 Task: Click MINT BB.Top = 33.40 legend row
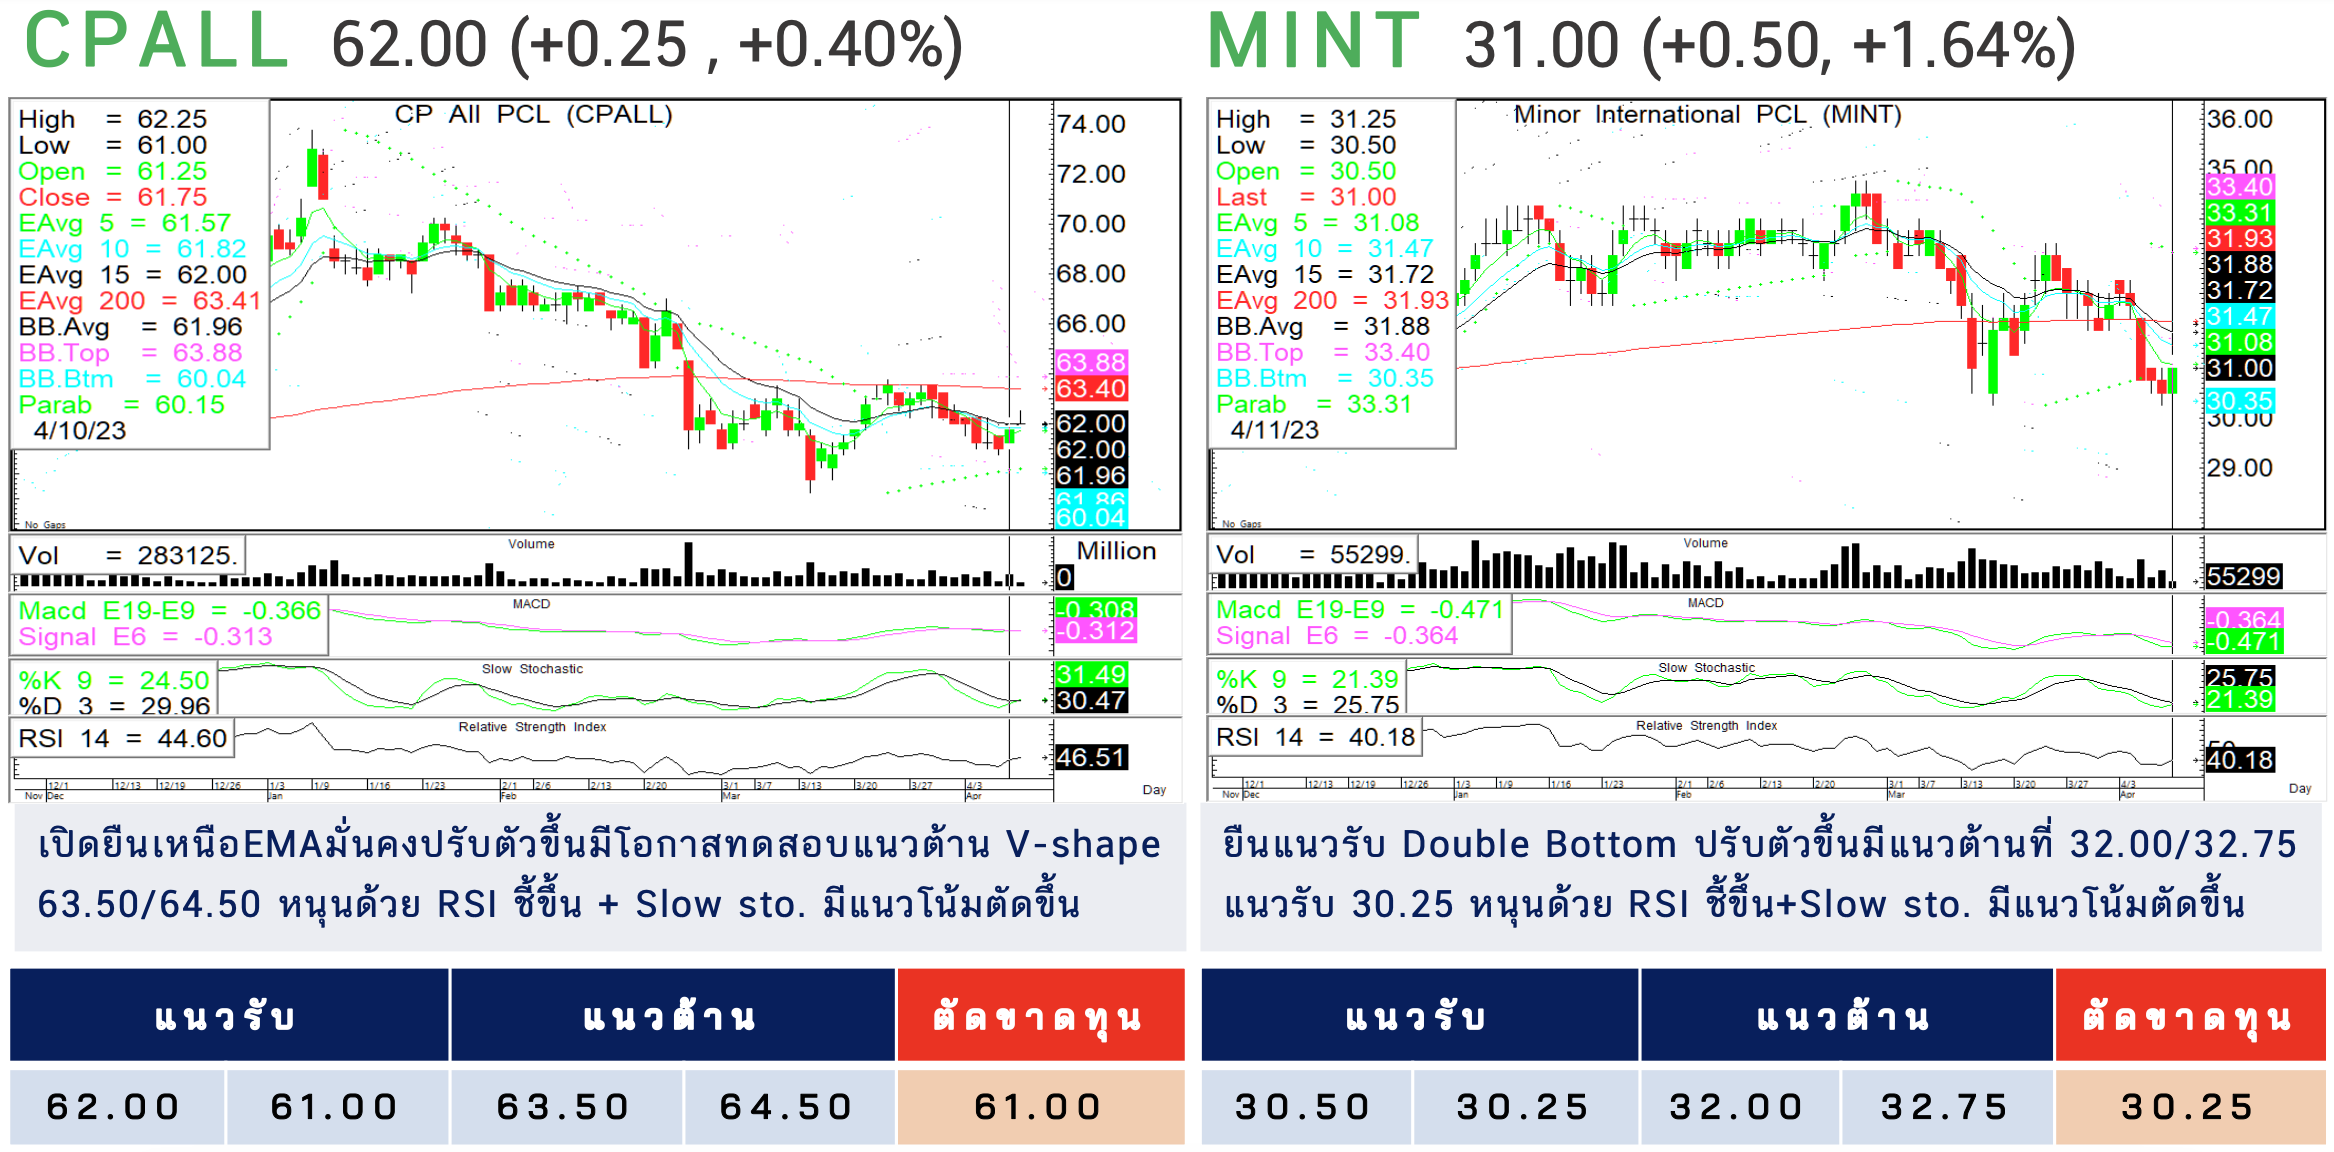[x=1323, y=353]
